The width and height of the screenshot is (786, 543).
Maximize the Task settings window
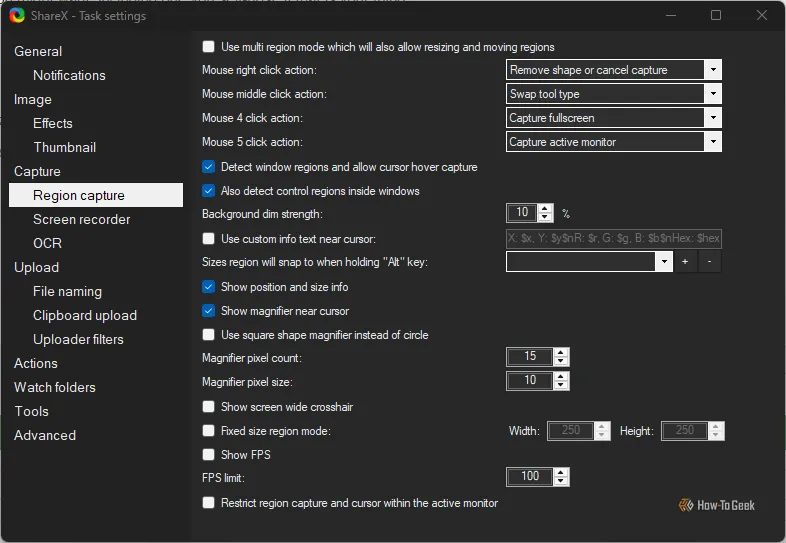[716, 15]
